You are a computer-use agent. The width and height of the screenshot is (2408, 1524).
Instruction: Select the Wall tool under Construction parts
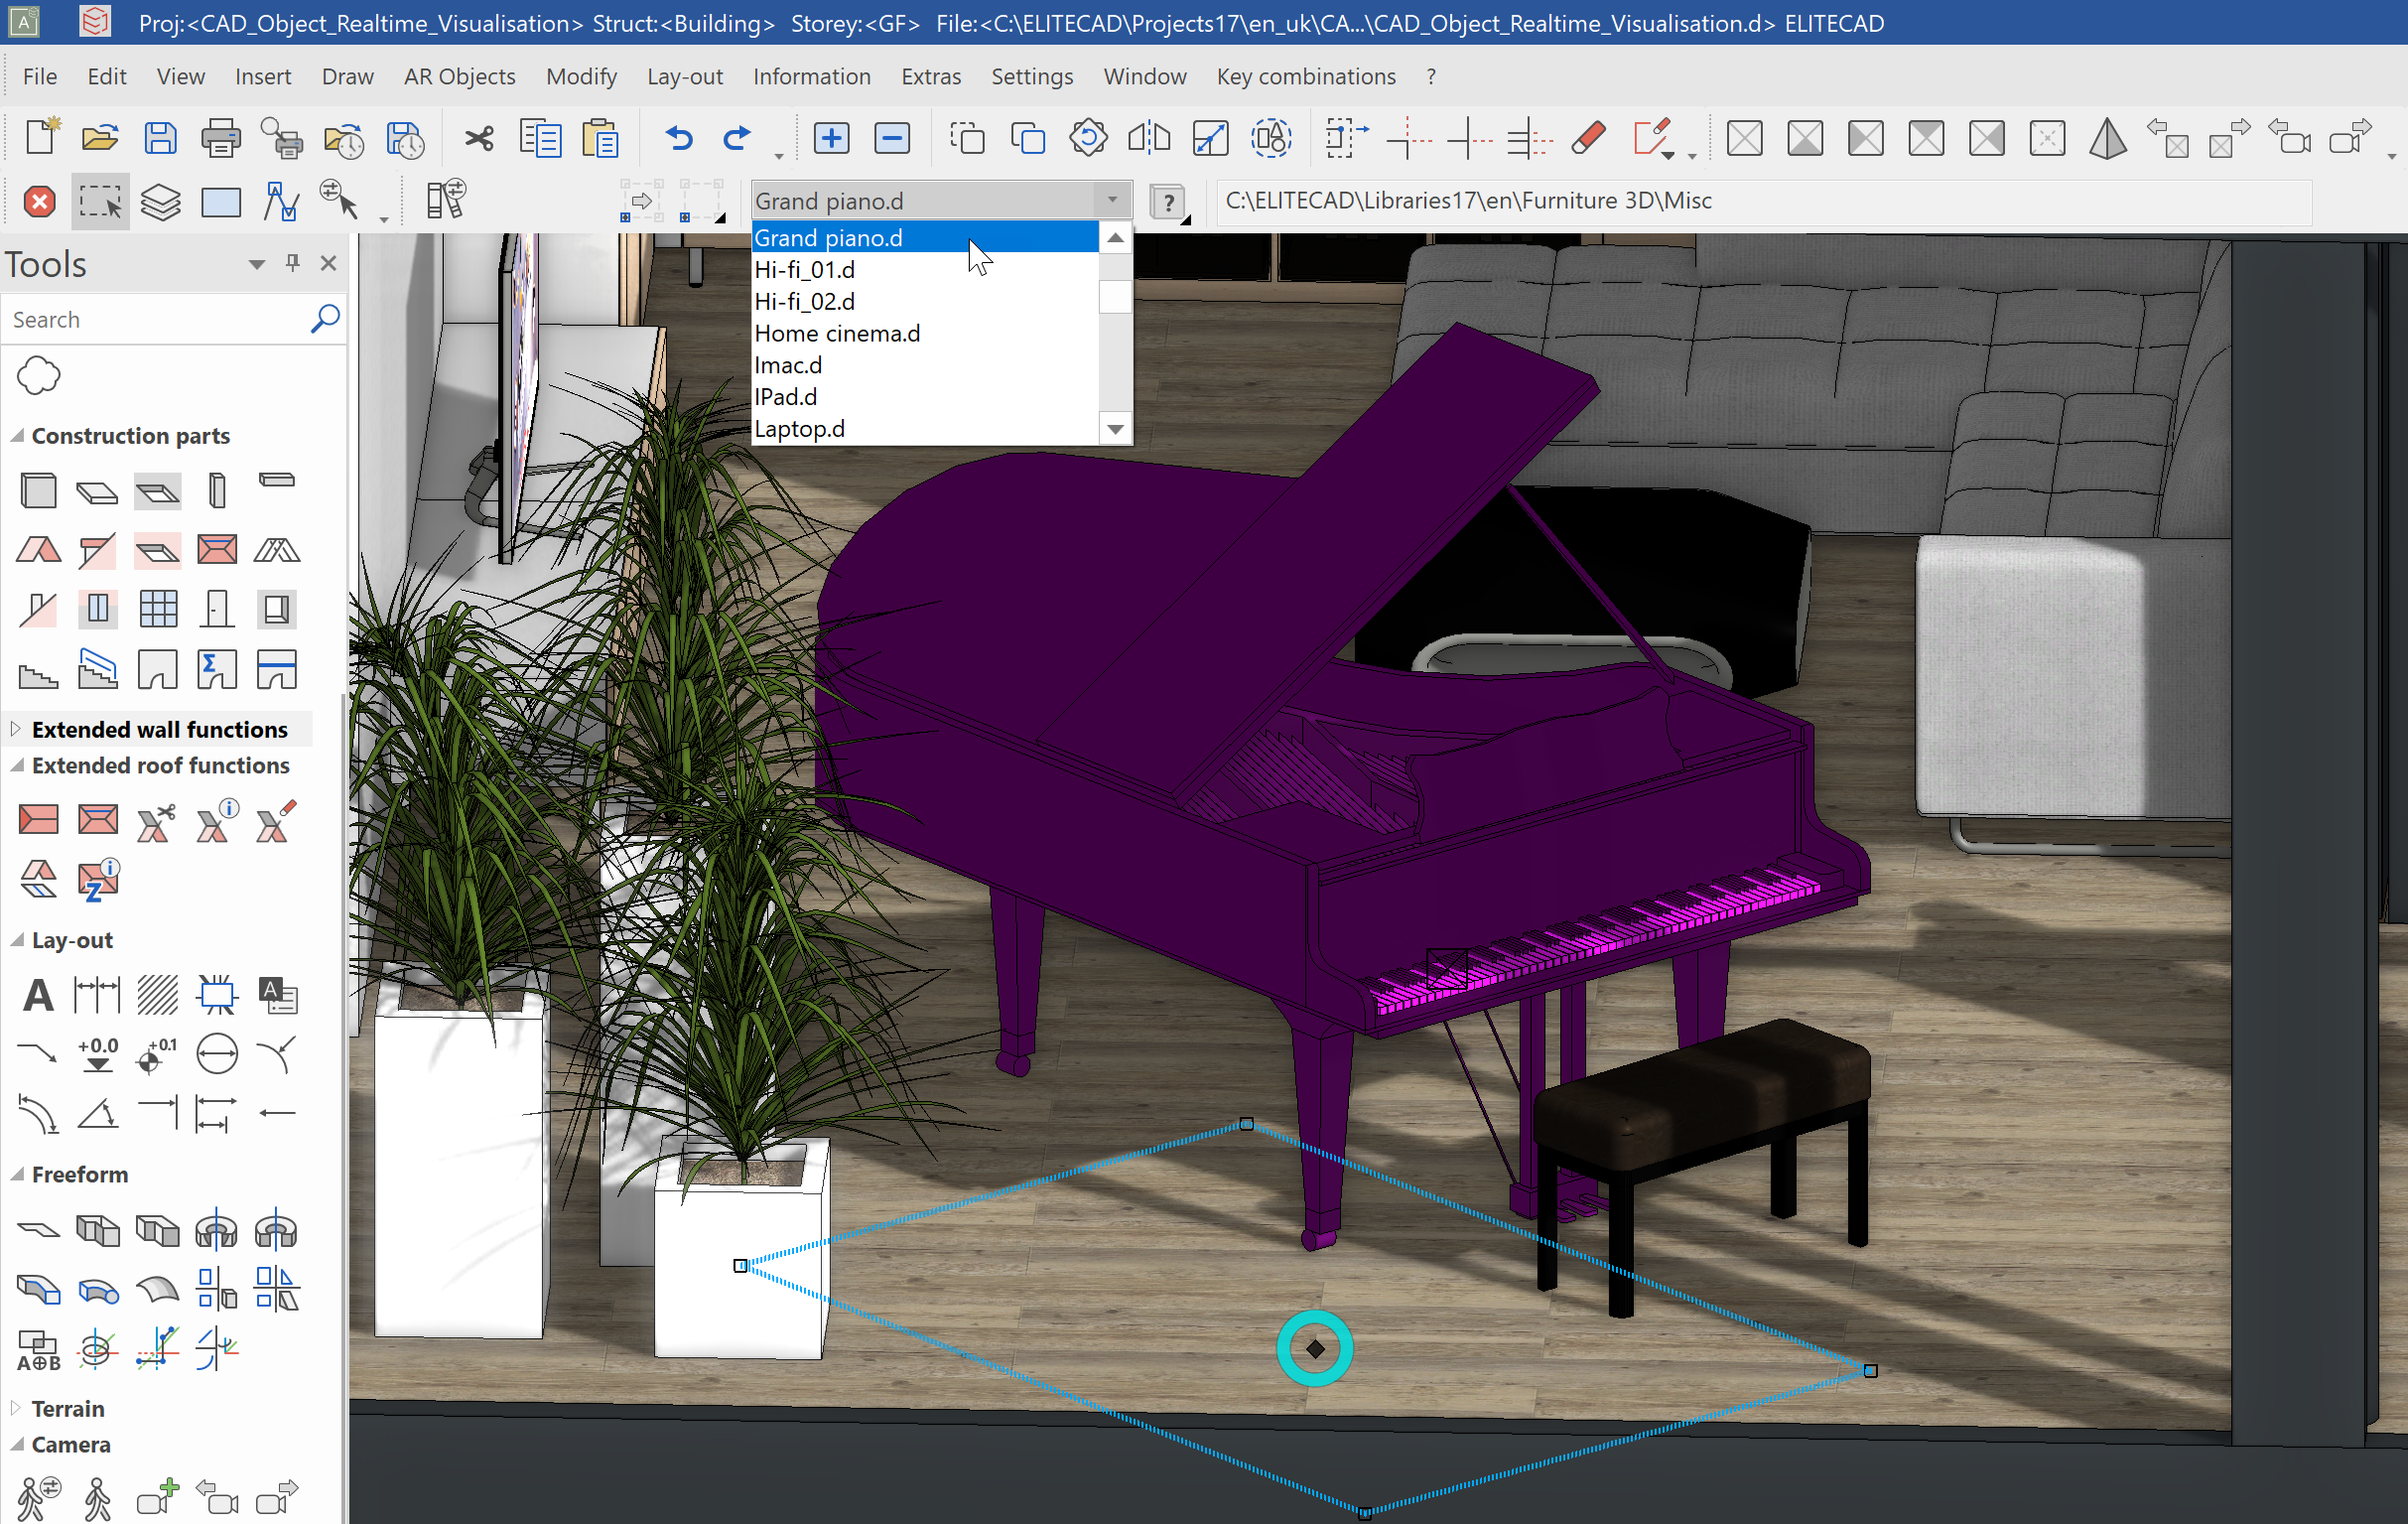[x=38, y=490]
